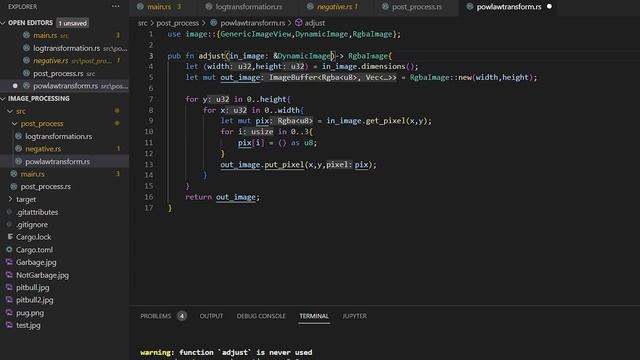640x360 pixels.
Task: Click the Rust file icon on main.rs tab
Action: (x=140, y=7)
